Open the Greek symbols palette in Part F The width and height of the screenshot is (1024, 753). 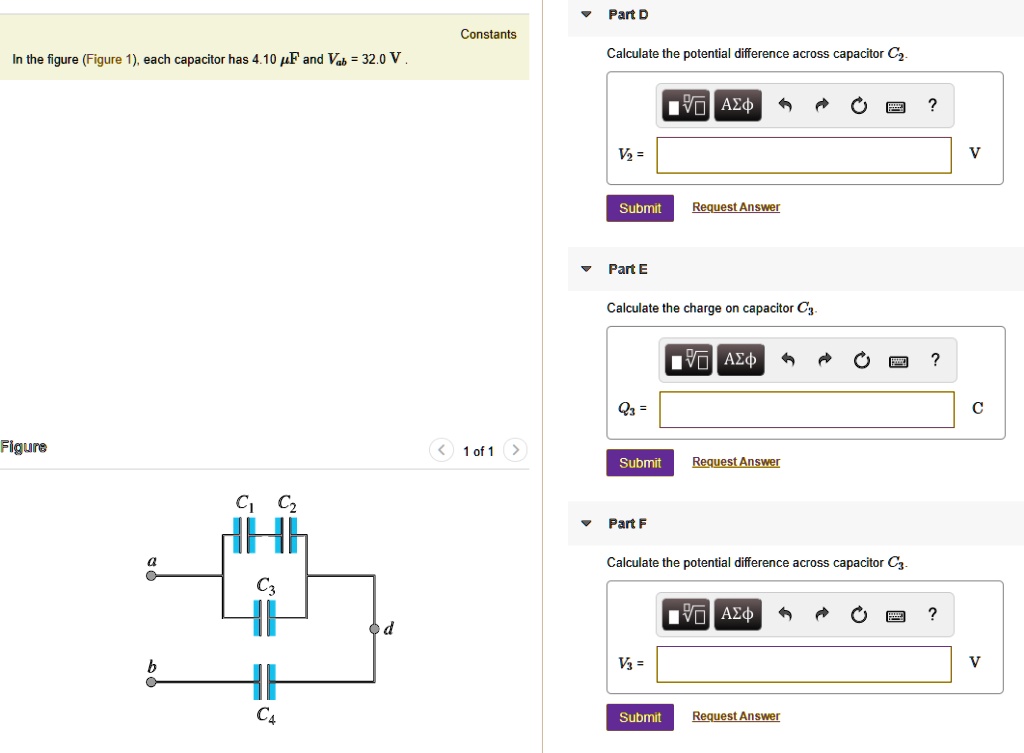[x=737, y=614]
